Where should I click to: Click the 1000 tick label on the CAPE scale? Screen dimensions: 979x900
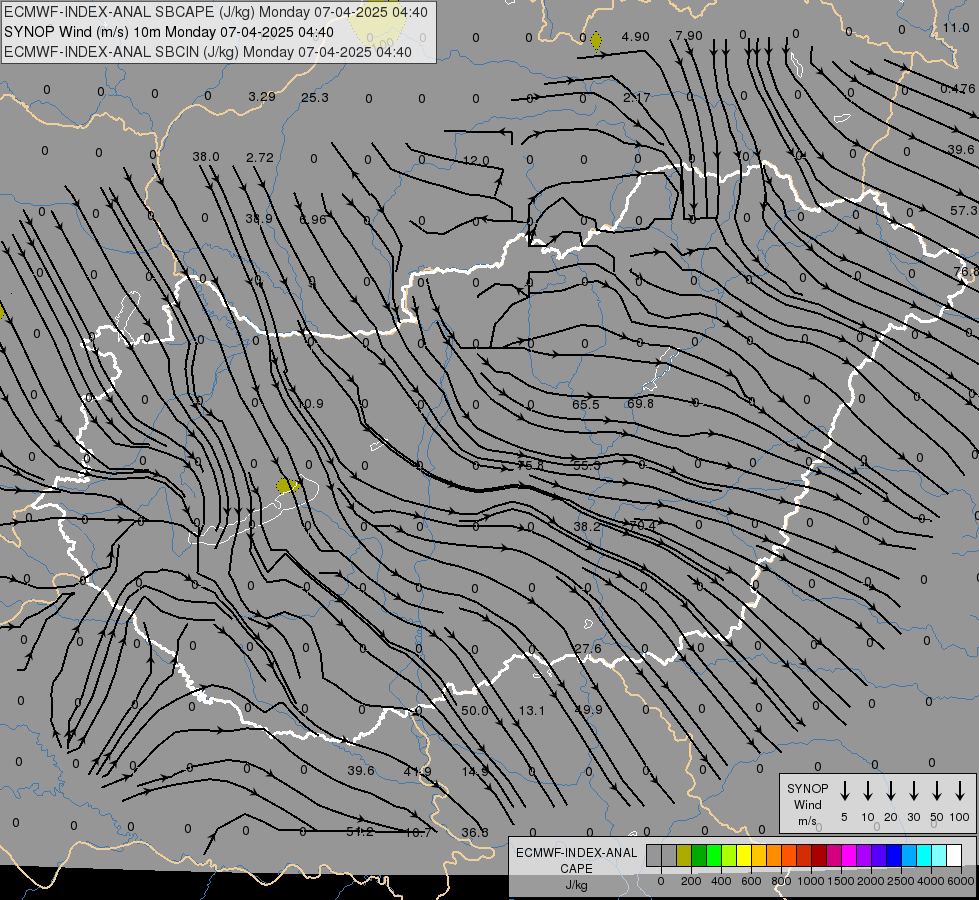coord(810,881)
